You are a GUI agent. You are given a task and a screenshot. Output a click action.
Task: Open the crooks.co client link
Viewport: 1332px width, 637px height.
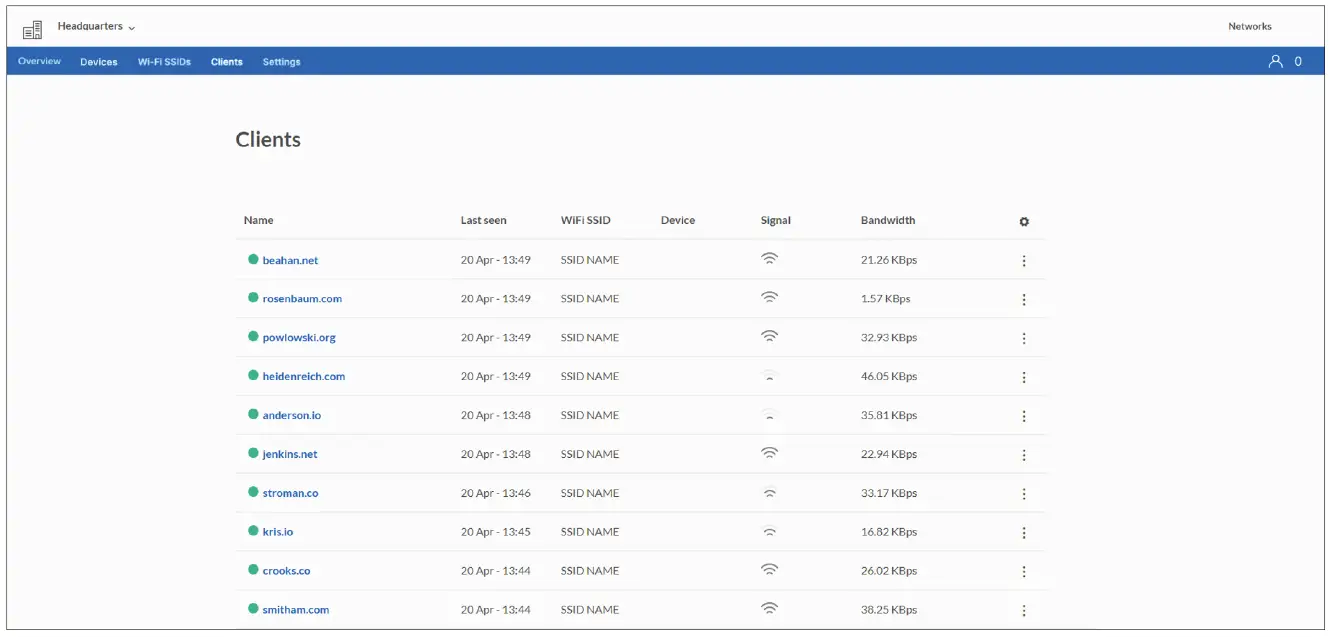pyautogui.click(x=287, y=571)
